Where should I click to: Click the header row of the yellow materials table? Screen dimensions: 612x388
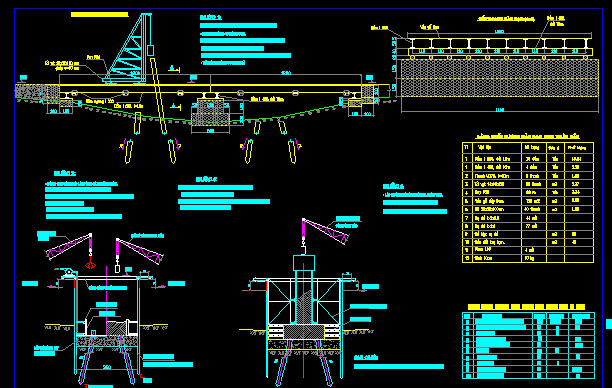(528, 148)
